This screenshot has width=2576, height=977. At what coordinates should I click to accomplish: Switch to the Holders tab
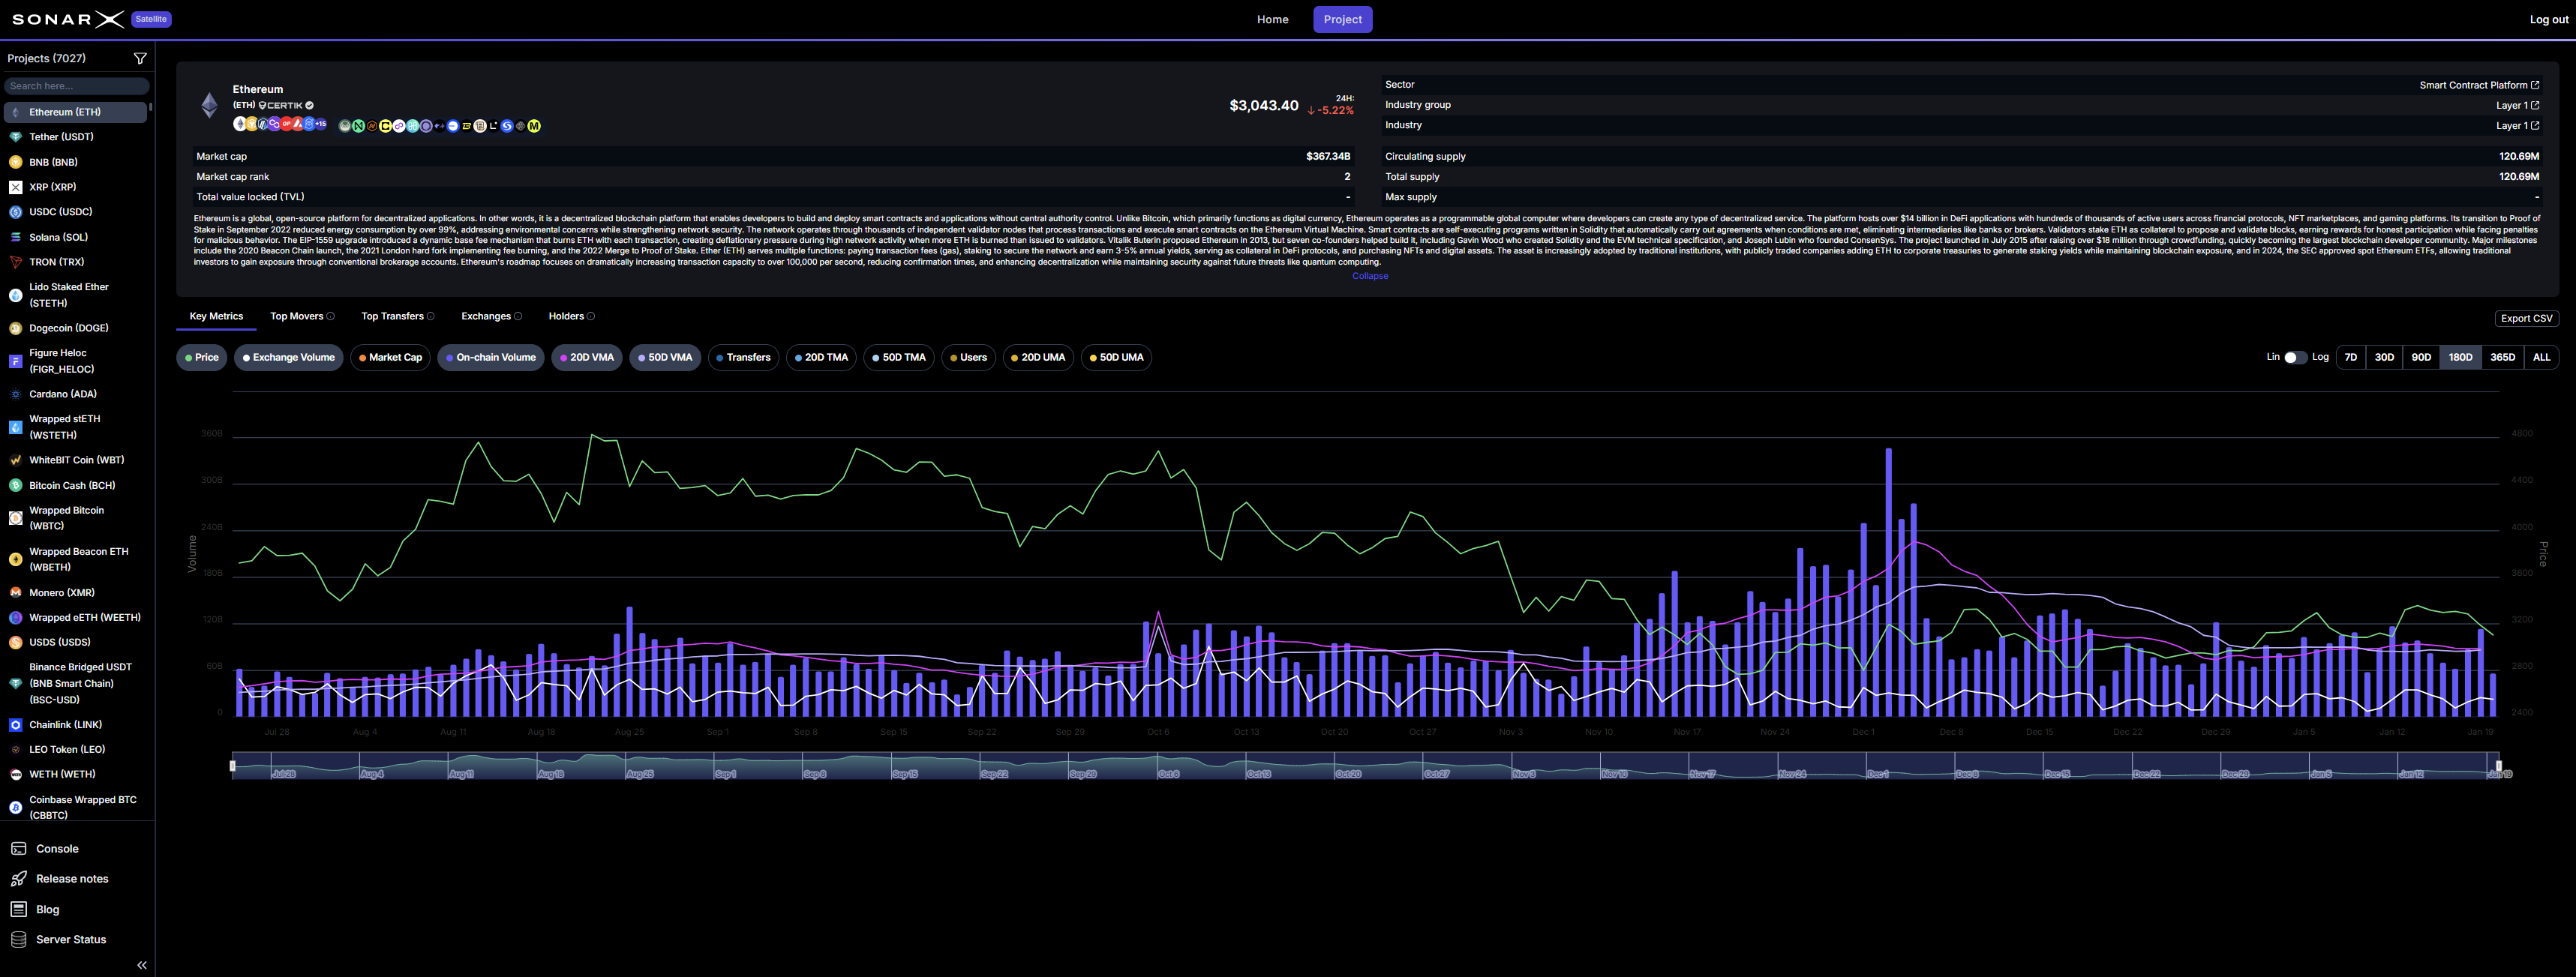point(566,317)
